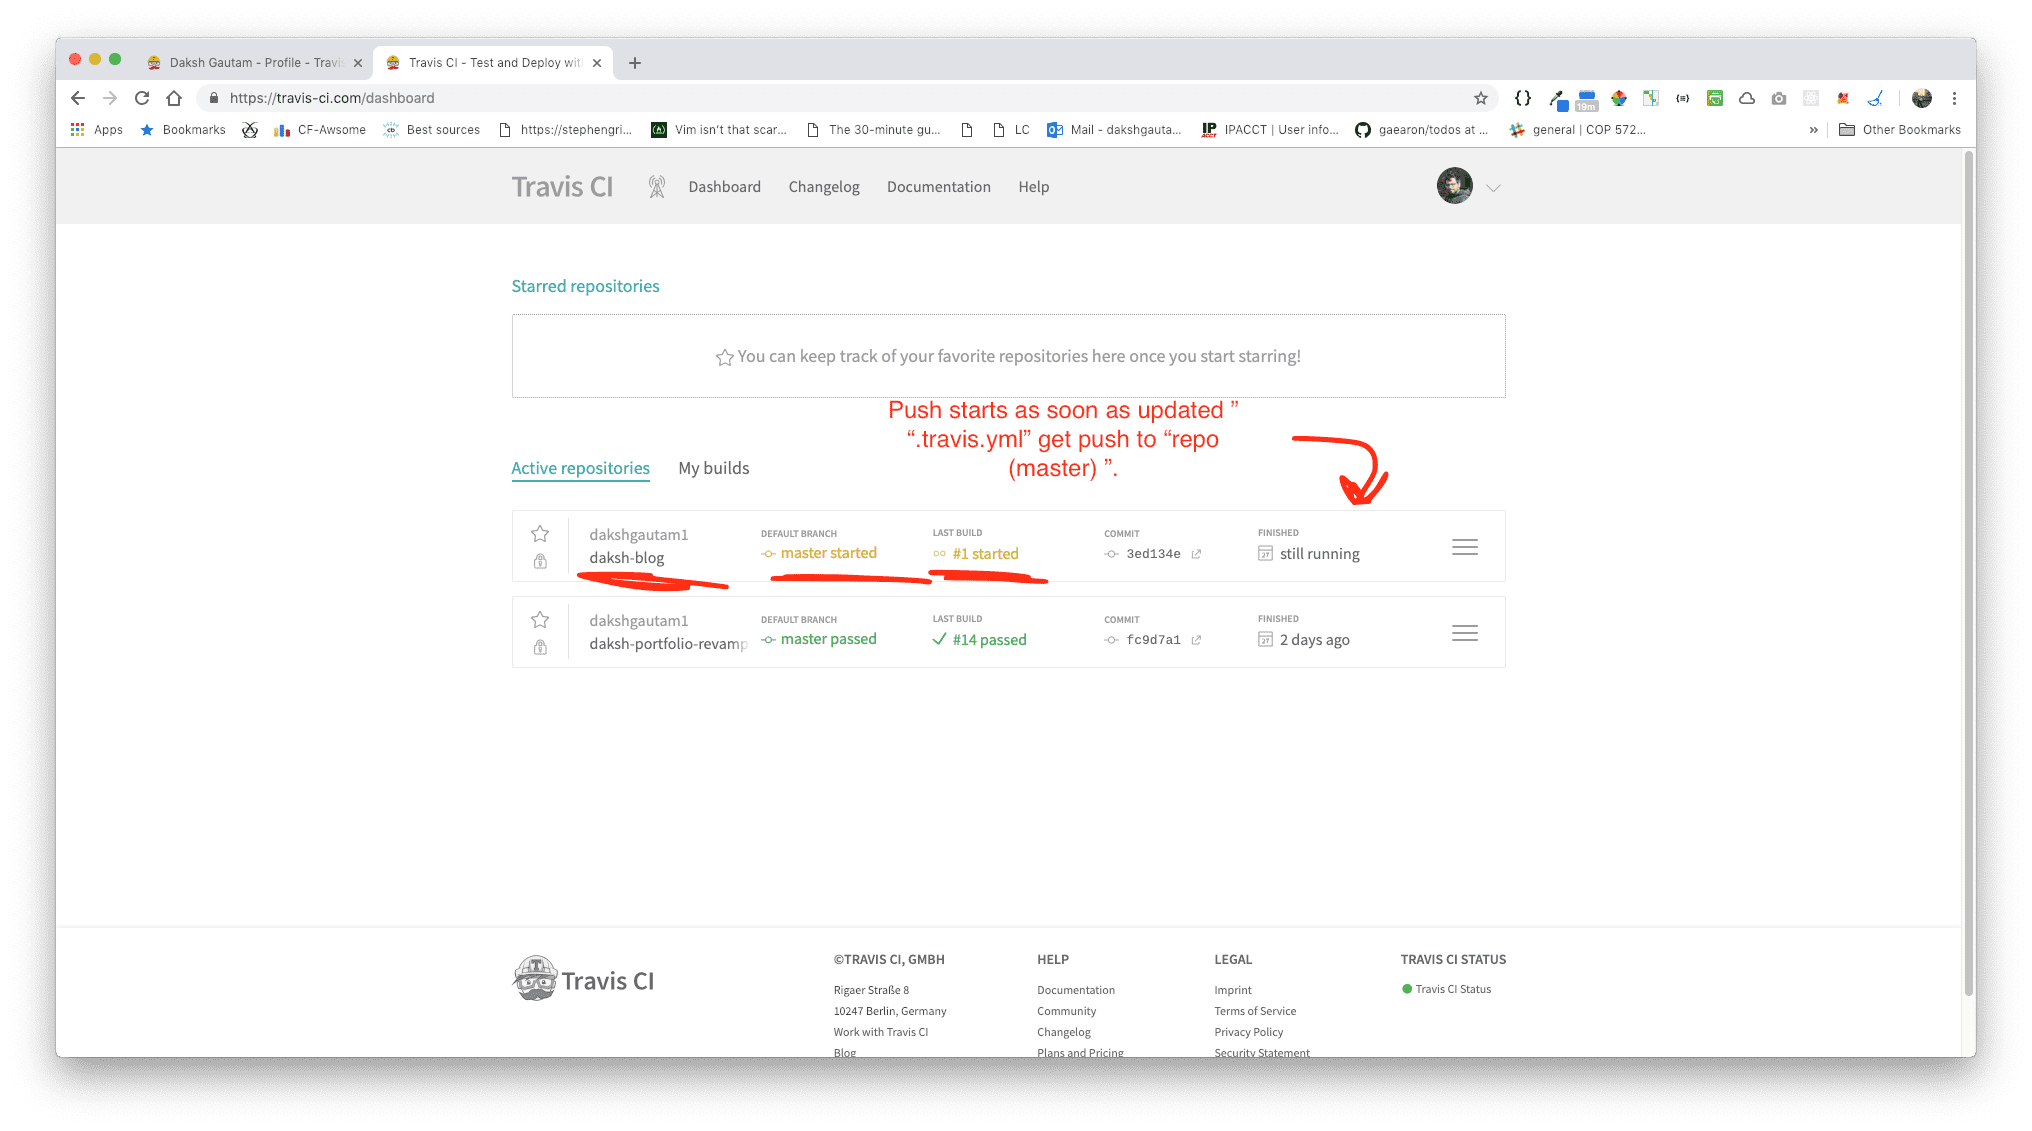Click the footer Travis CI mascot logo
The width and height of the screenshot is (2032, 1131).
click(584, 979)
